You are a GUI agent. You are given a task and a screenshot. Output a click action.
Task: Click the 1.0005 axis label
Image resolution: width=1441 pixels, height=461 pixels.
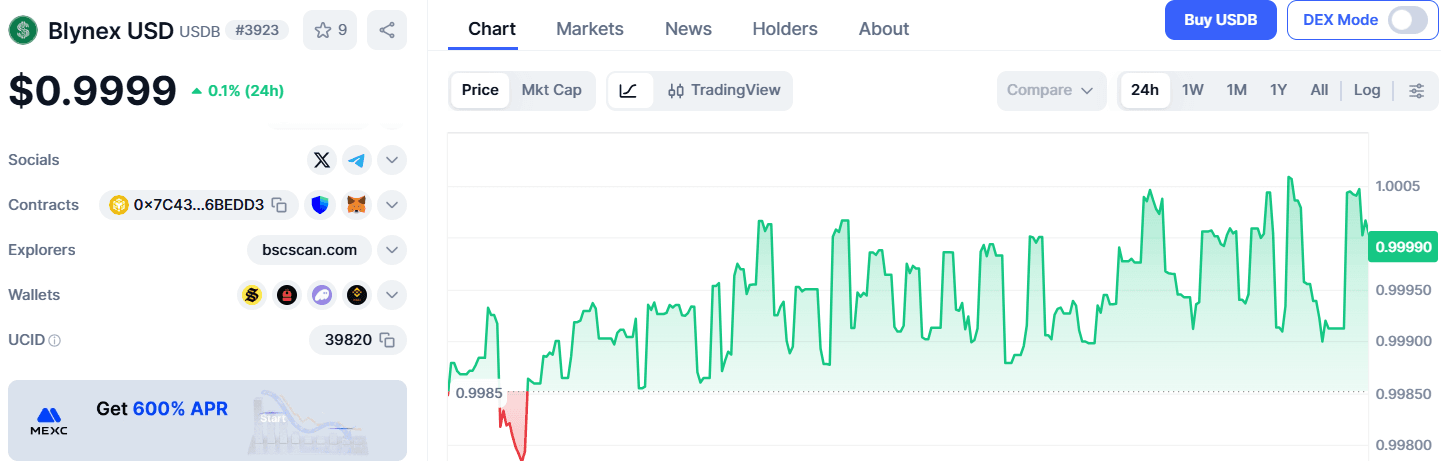1398,186
